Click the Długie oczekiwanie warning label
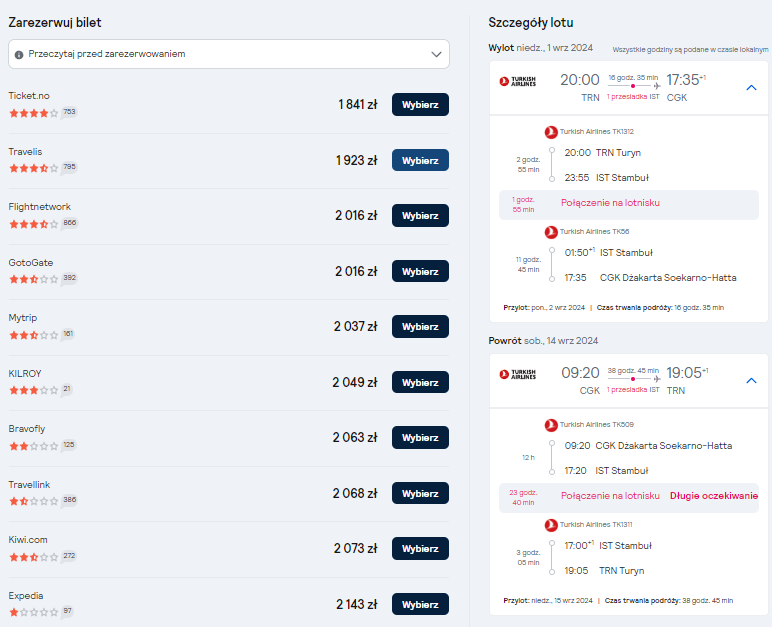This screenshot has height=627, width=772. point(713,496)
